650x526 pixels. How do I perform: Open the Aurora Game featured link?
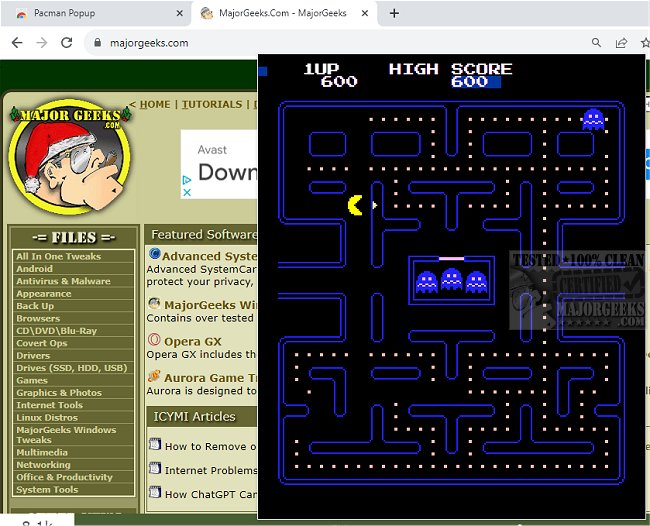click(211, 378)
